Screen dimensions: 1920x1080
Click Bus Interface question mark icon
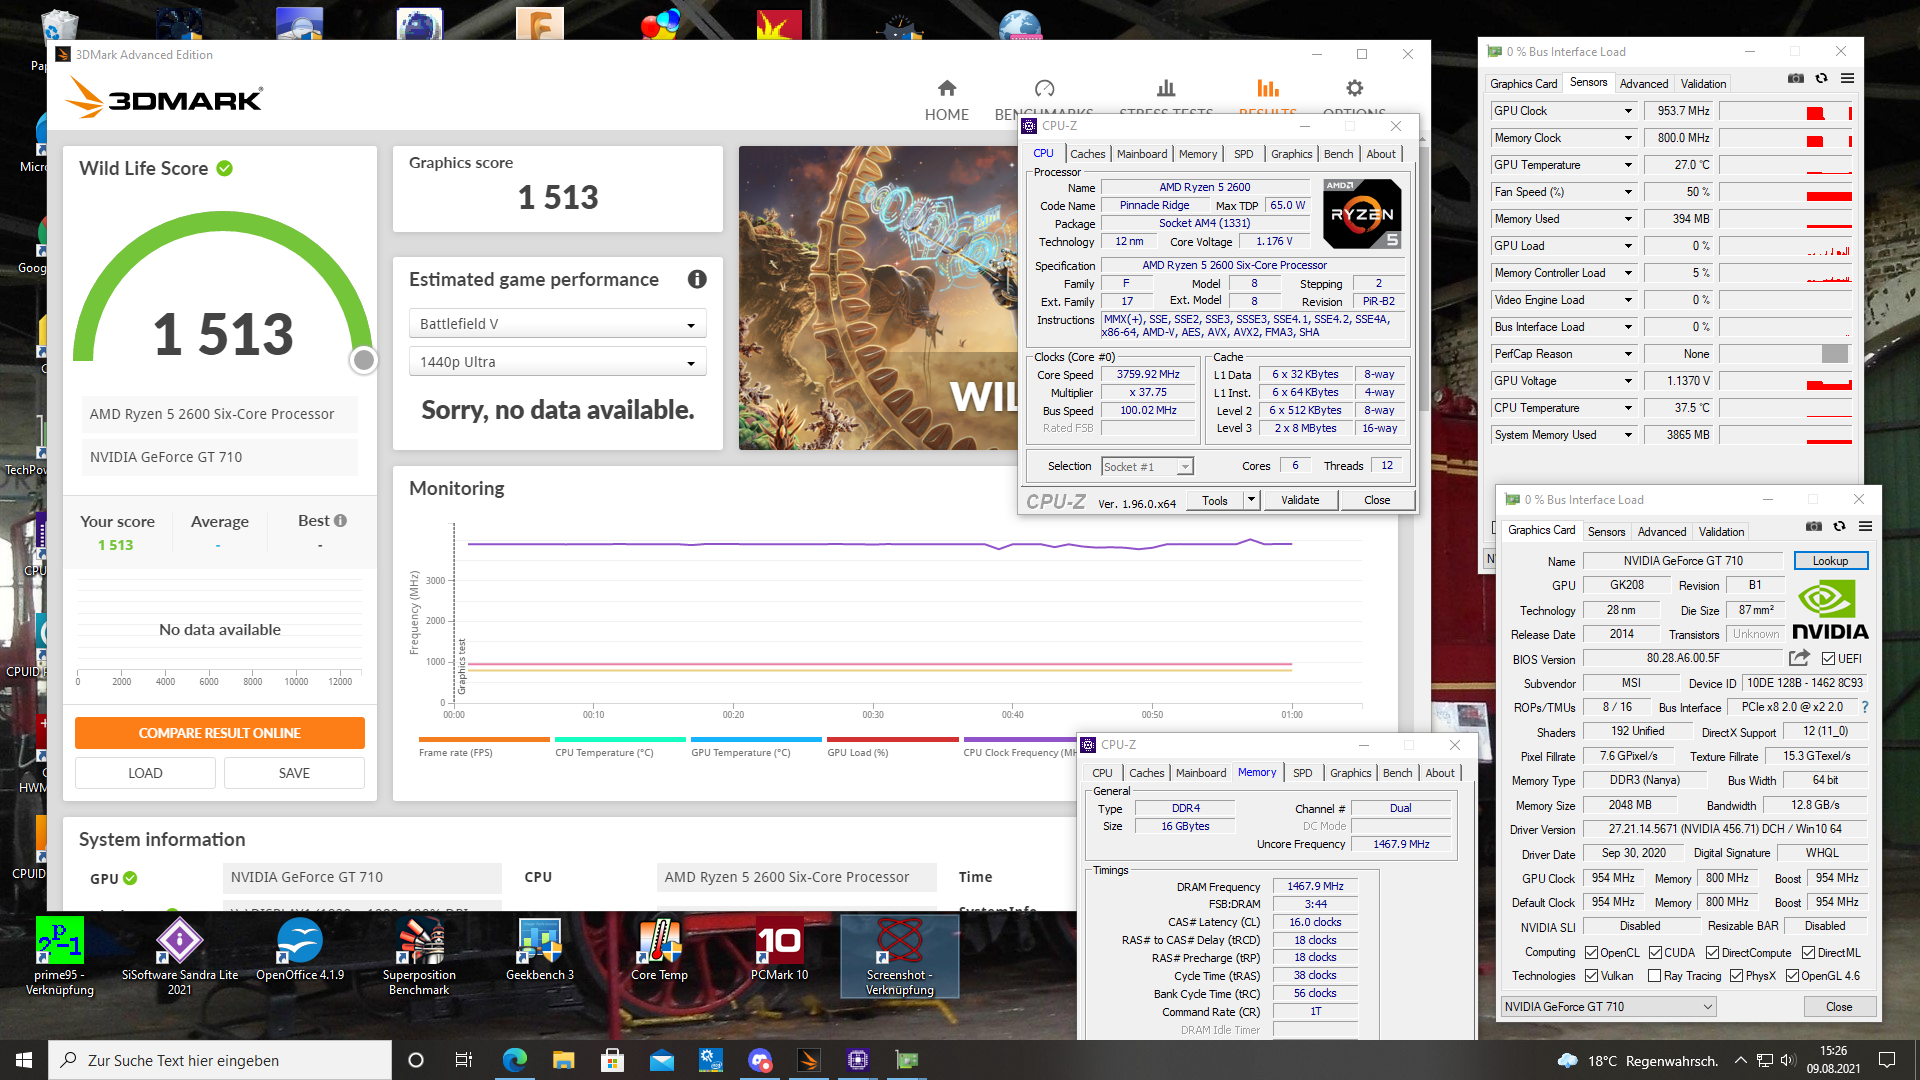[1865, 707]
